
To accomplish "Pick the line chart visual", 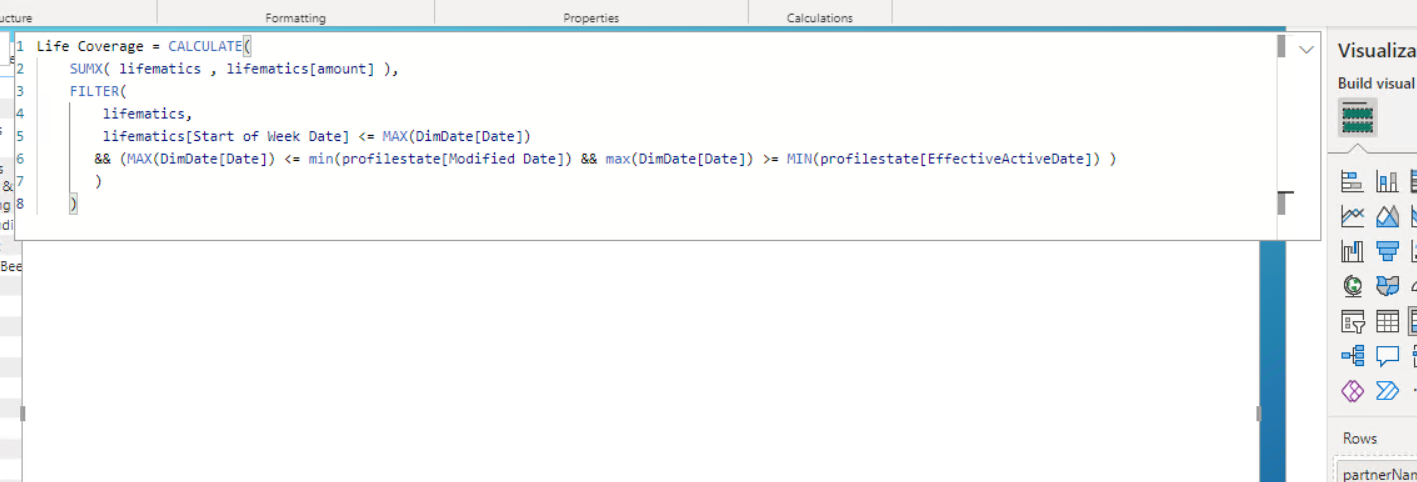I will pos(1352,216).
